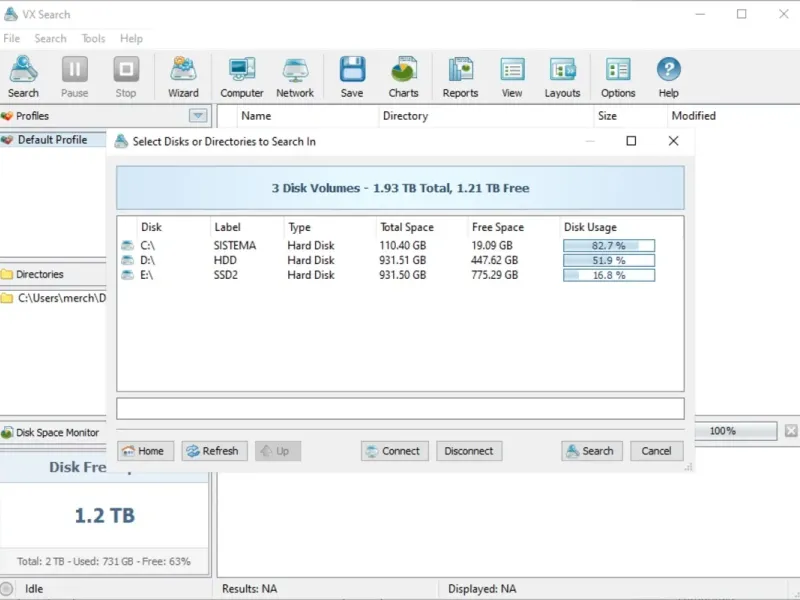Image resolution: width=800 pixels, height=600 pixels.
Task: Click the Up button
Action: pyautogui.click(x=278, y=451)
